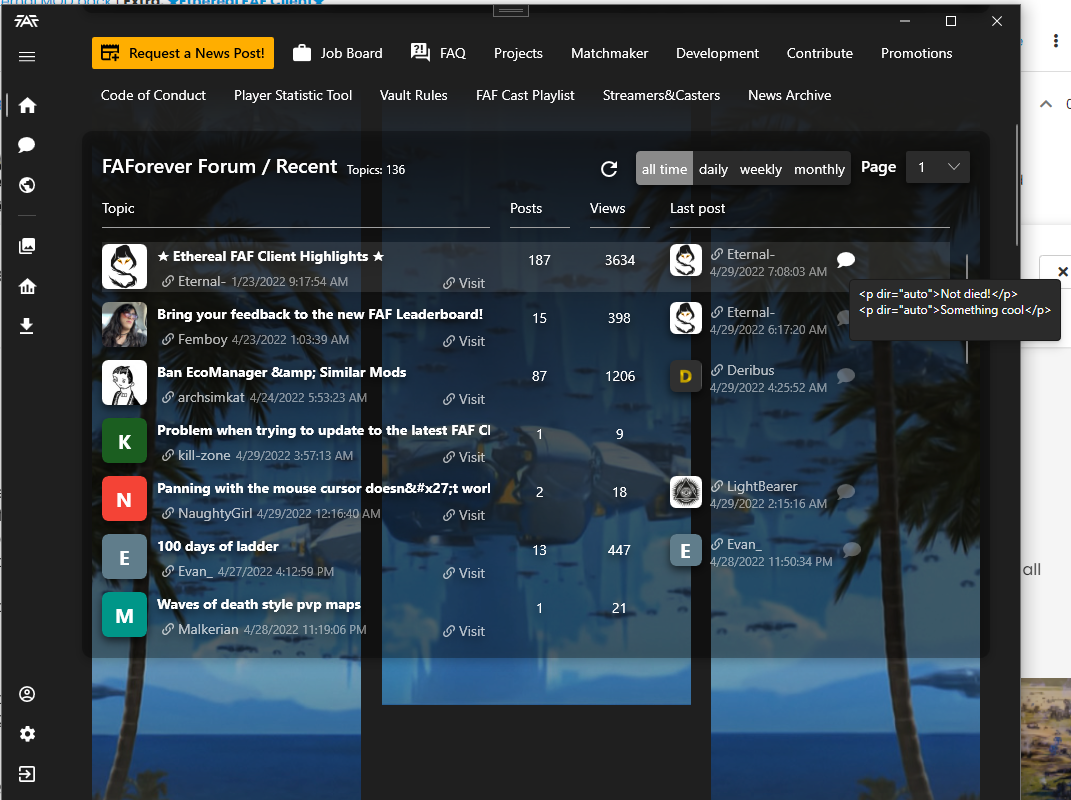Click Eternal- avatar on Ethereal topic row

tap(124, 266)
